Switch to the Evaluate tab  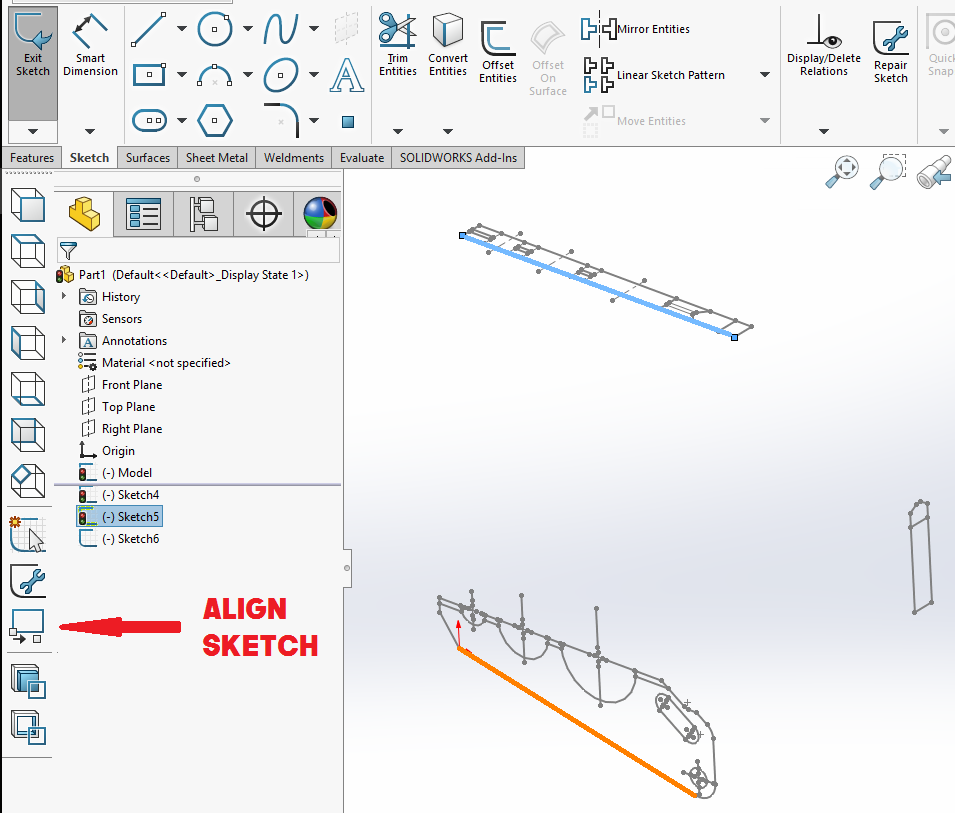click(x=362, y=158)
